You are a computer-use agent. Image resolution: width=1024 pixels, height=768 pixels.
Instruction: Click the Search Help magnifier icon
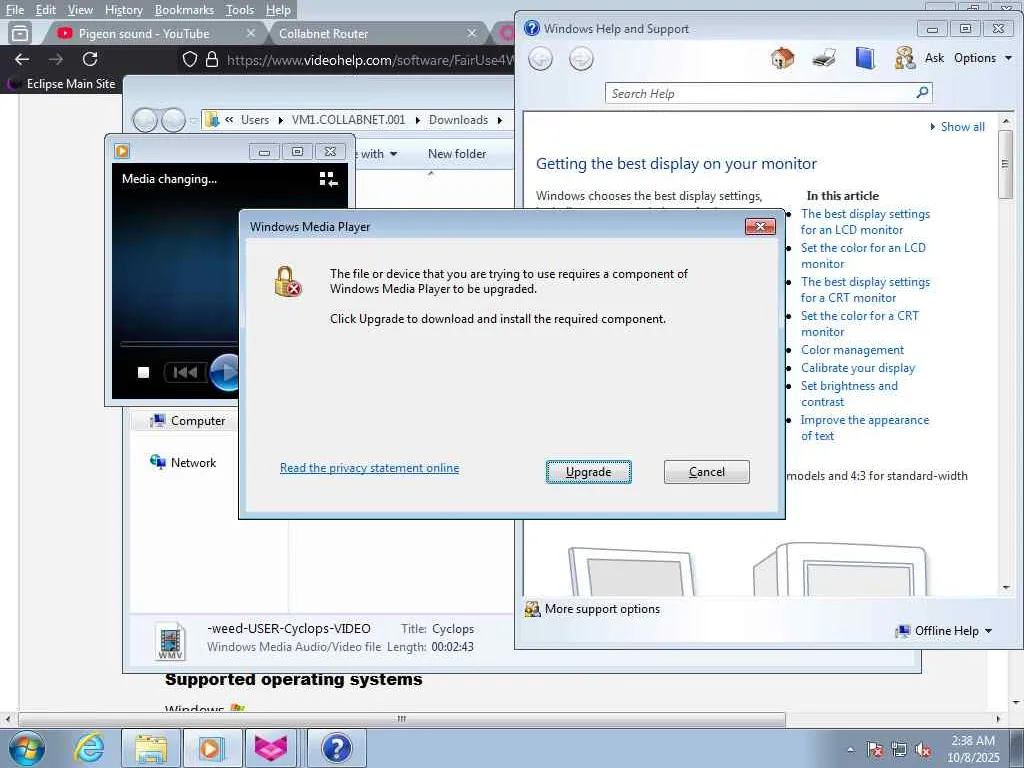922,93
